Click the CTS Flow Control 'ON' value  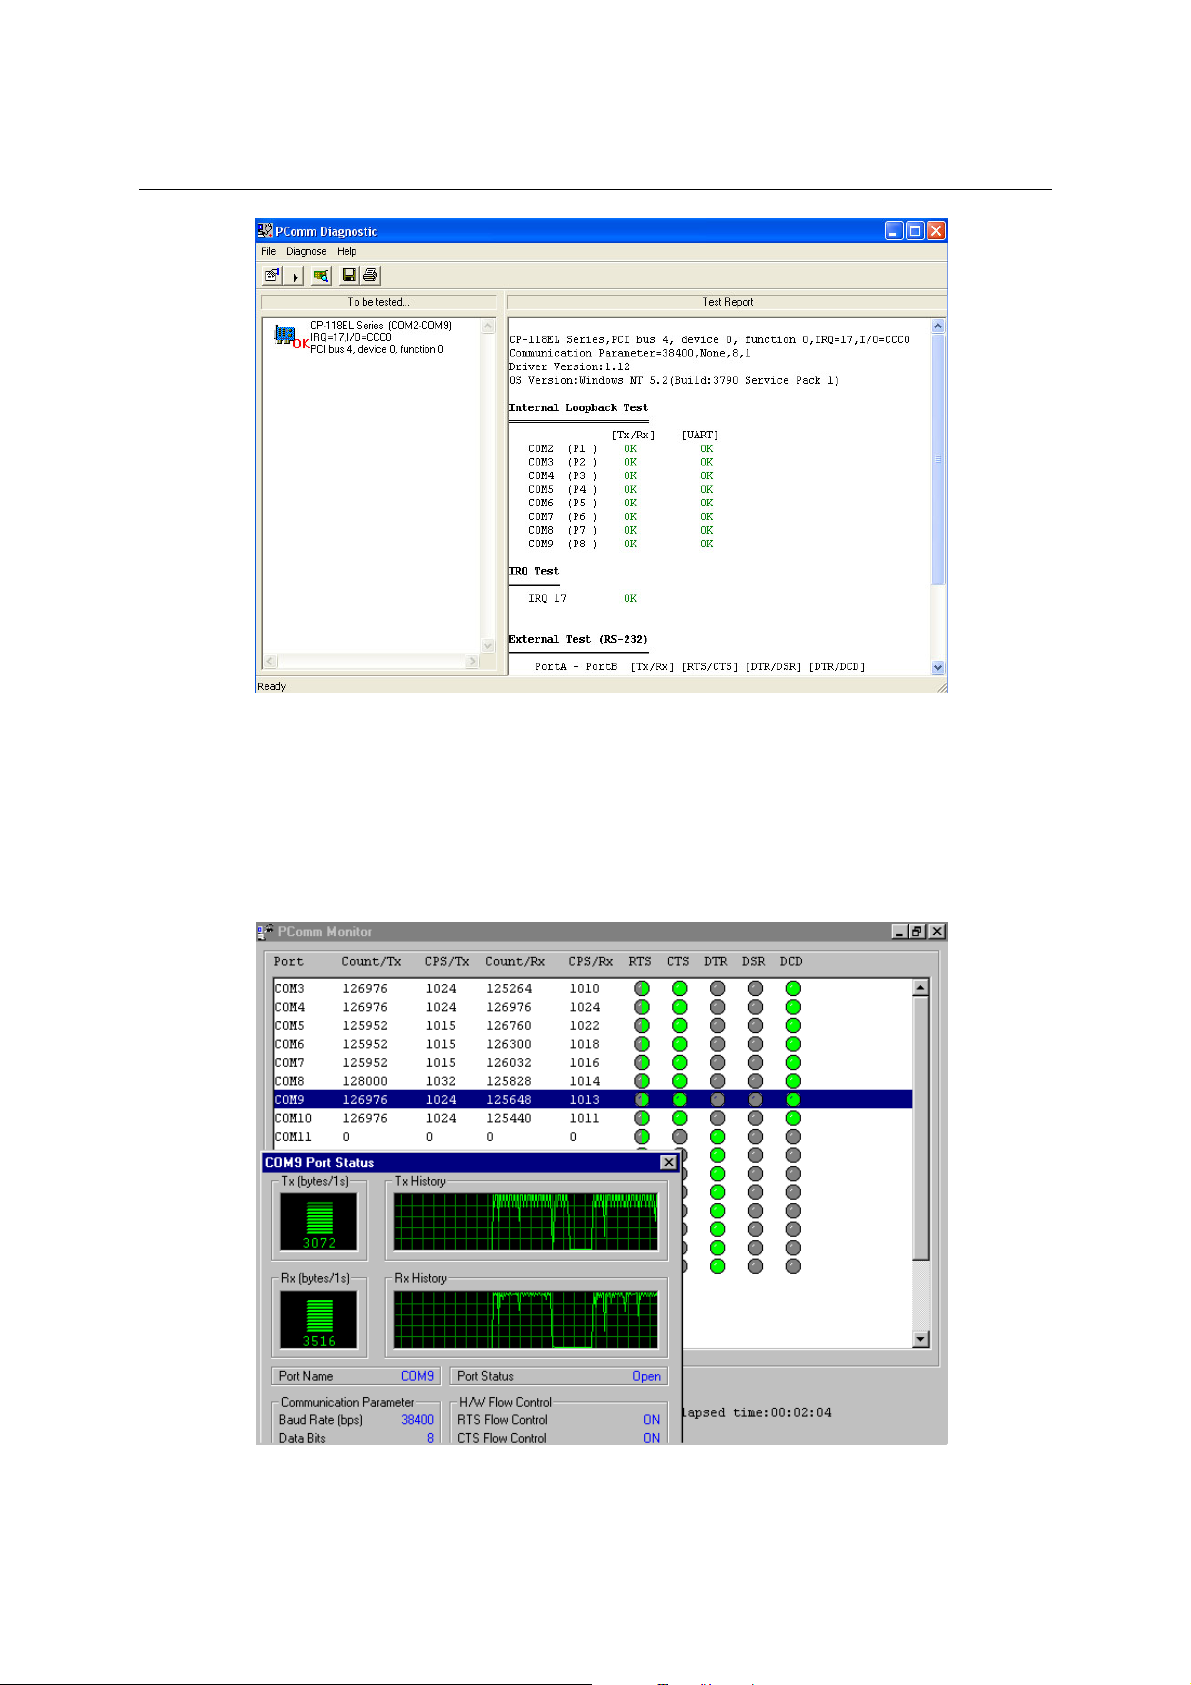click(x=652, y=1439)
